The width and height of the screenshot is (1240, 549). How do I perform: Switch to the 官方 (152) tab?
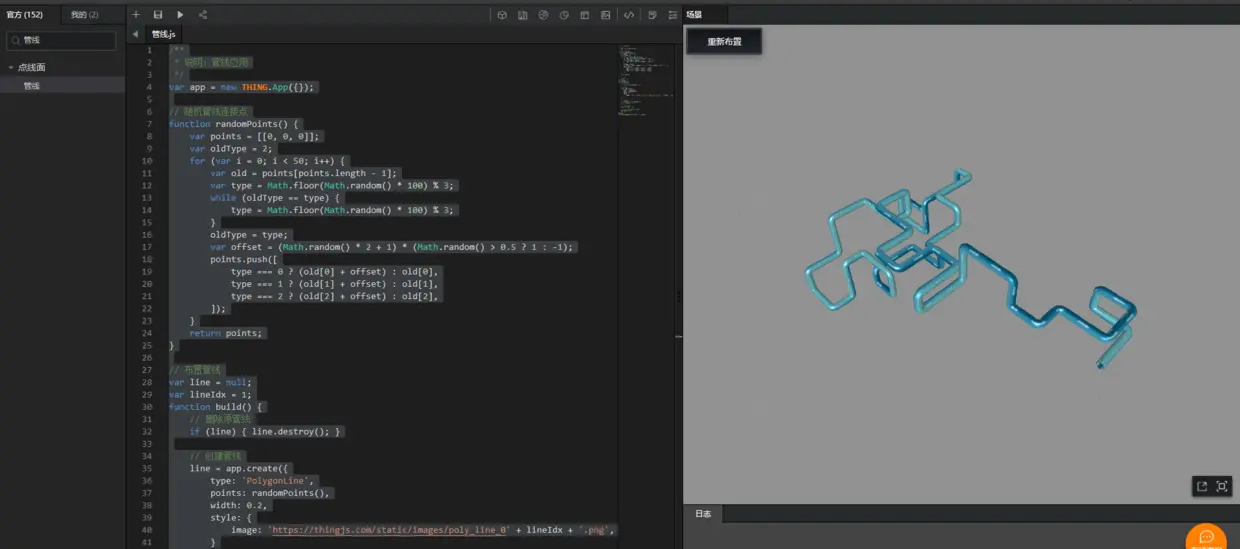pos(24,15)
